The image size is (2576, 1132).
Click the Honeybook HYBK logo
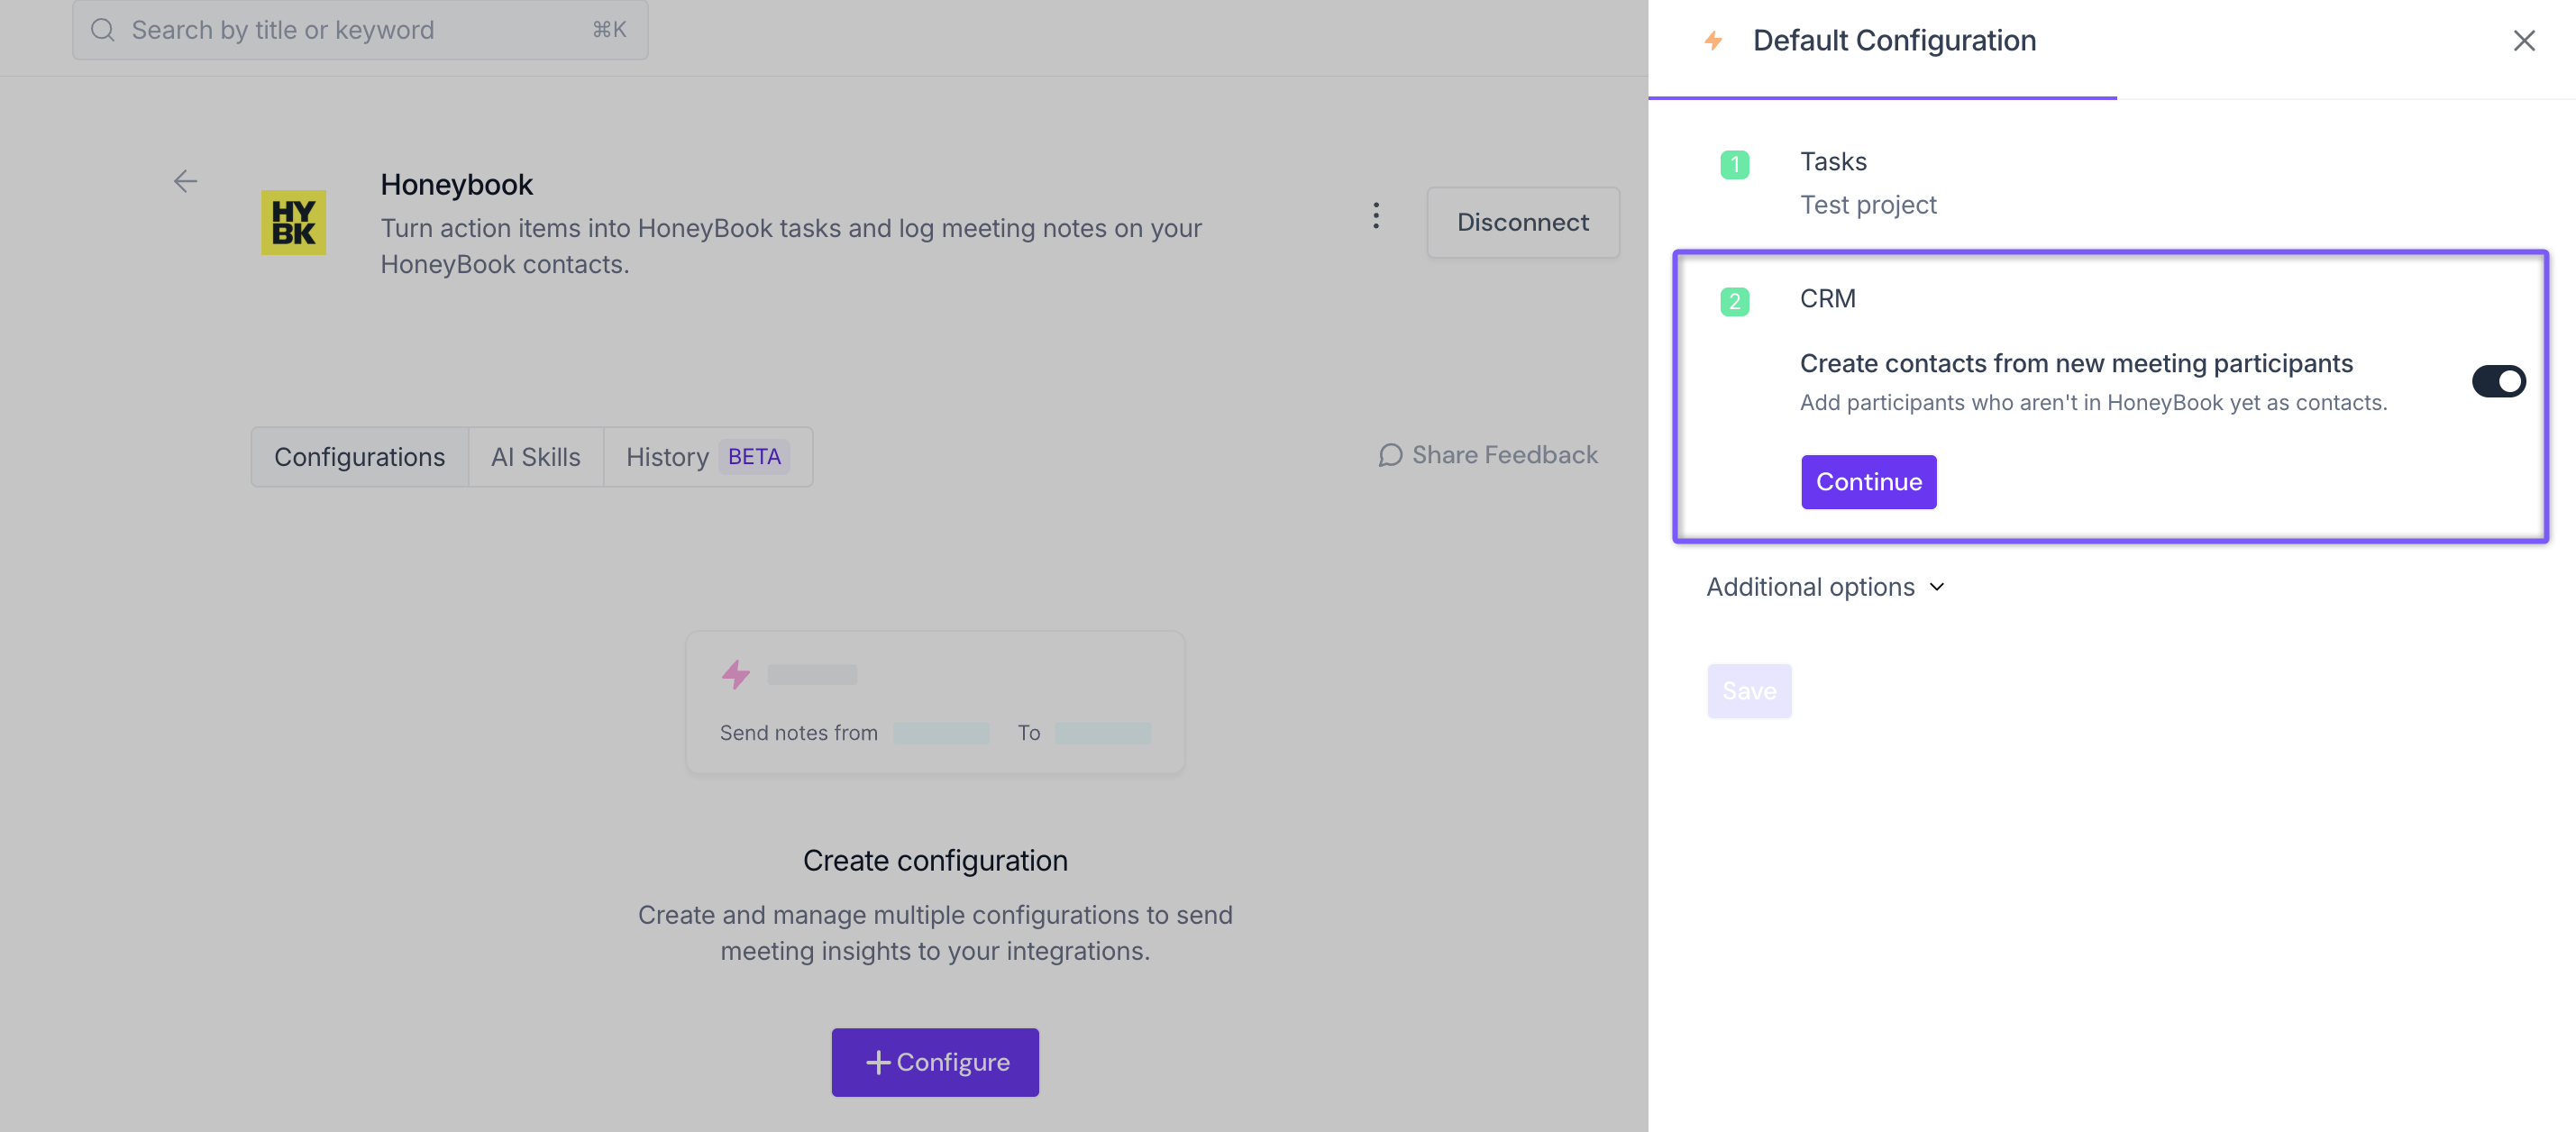pyautogui.click(x=293, y=222)
